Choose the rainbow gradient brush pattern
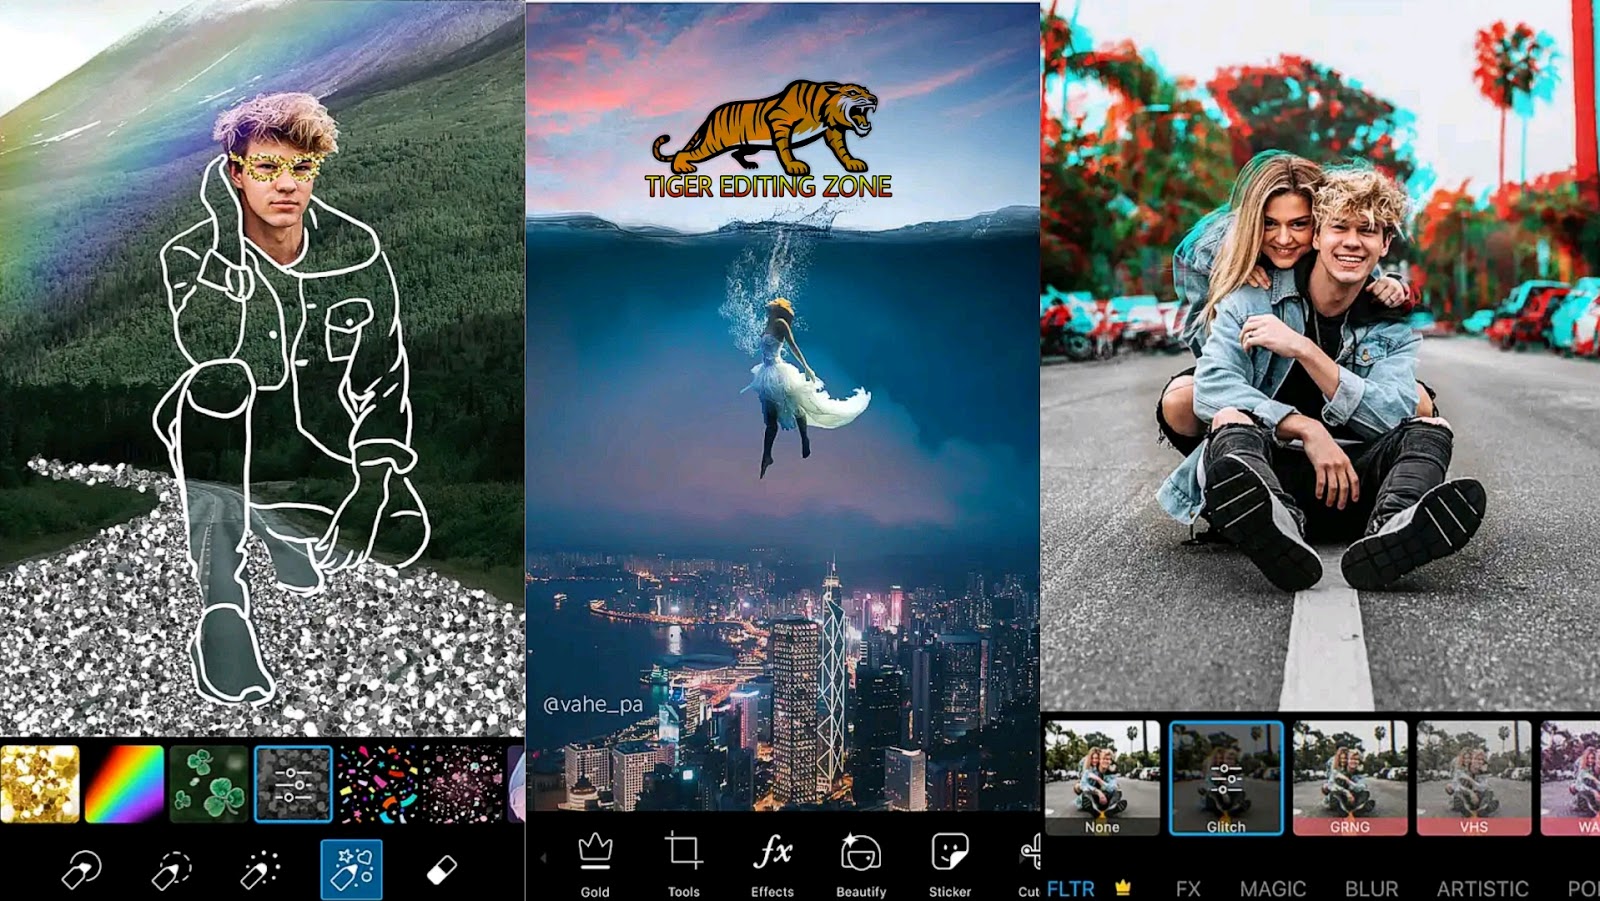Image resolution: width=1600 pixels, height=901 pixels. click(124, 784)
